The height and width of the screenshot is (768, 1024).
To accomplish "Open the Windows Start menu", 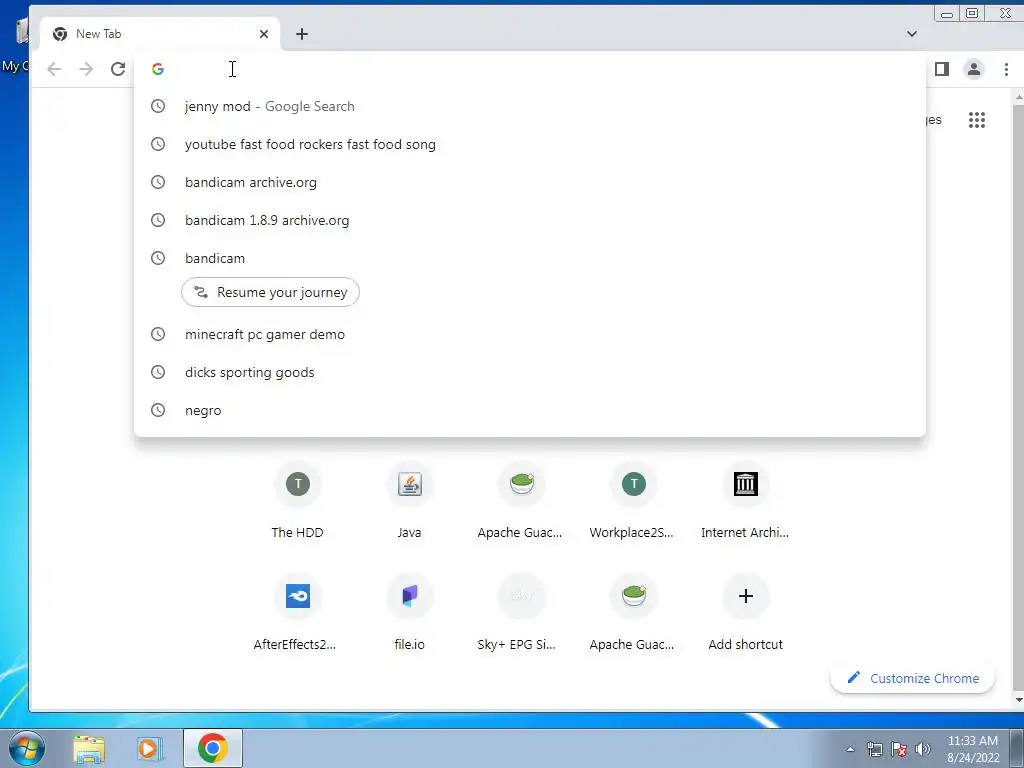I will 27,748.
